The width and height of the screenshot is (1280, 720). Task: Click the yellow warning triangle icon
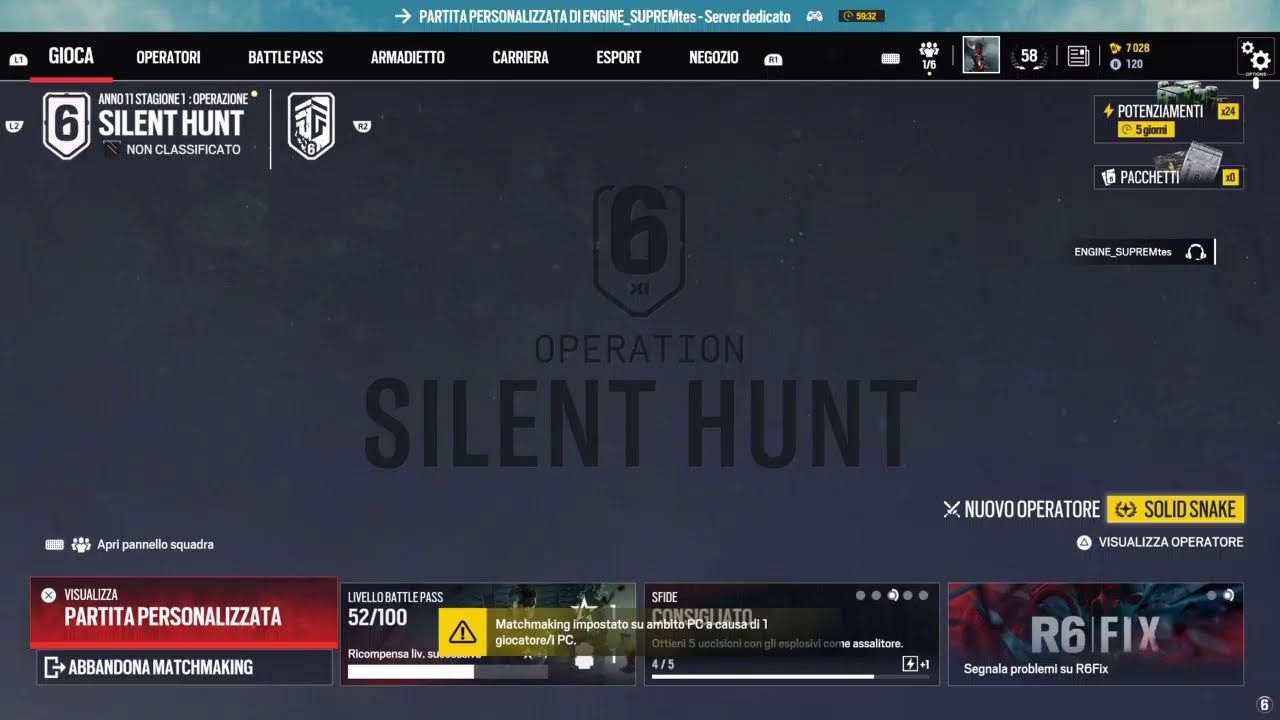point(462,632)
